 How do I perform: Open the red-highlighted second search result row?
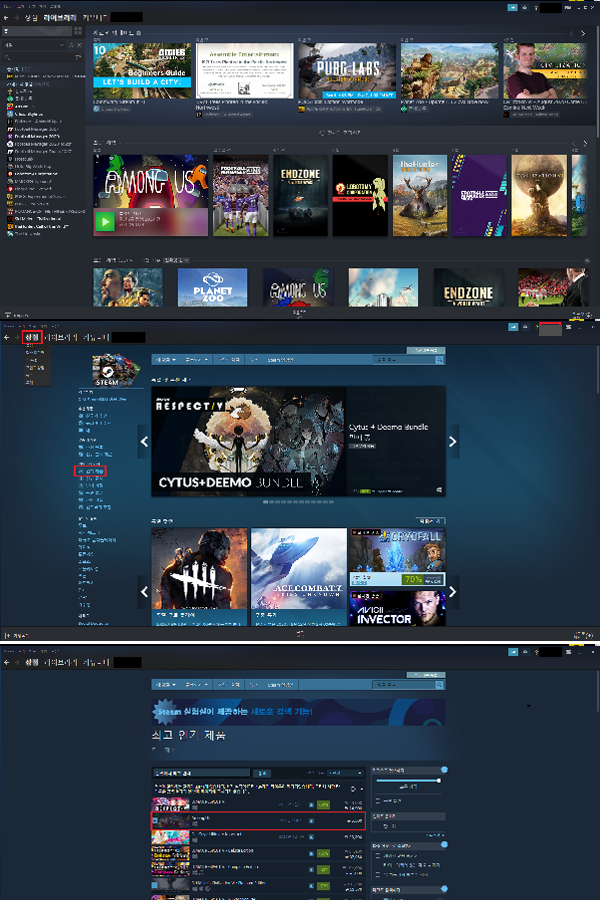(258, 821)
